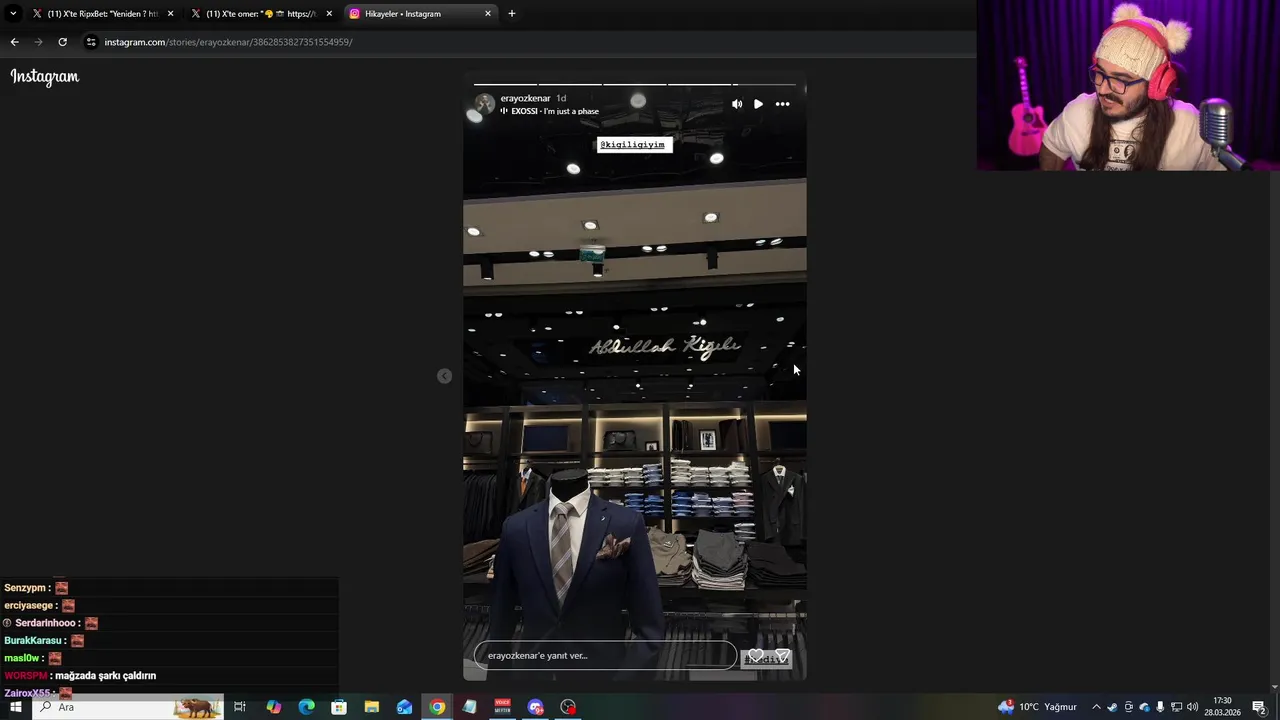1280x720 pixels.
Task: Click chat username BurakKarasu
Action: coord(32,641)
